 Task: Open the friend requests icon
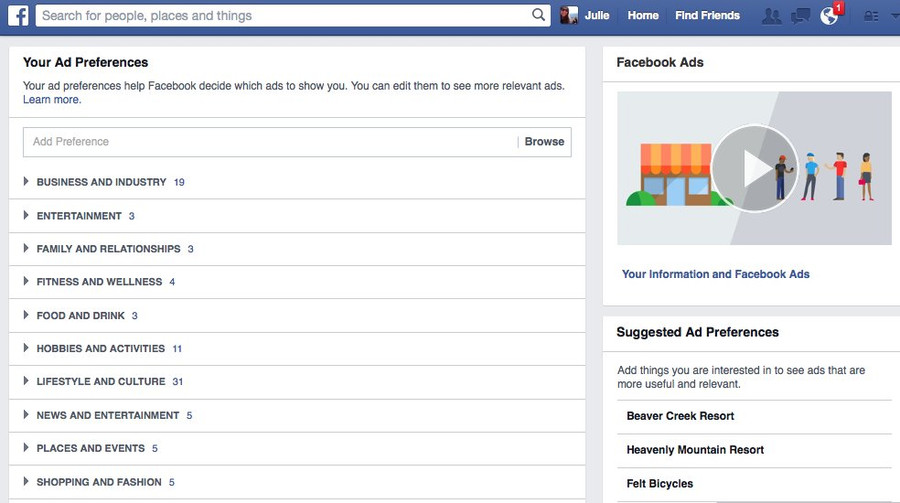point(771,15)
